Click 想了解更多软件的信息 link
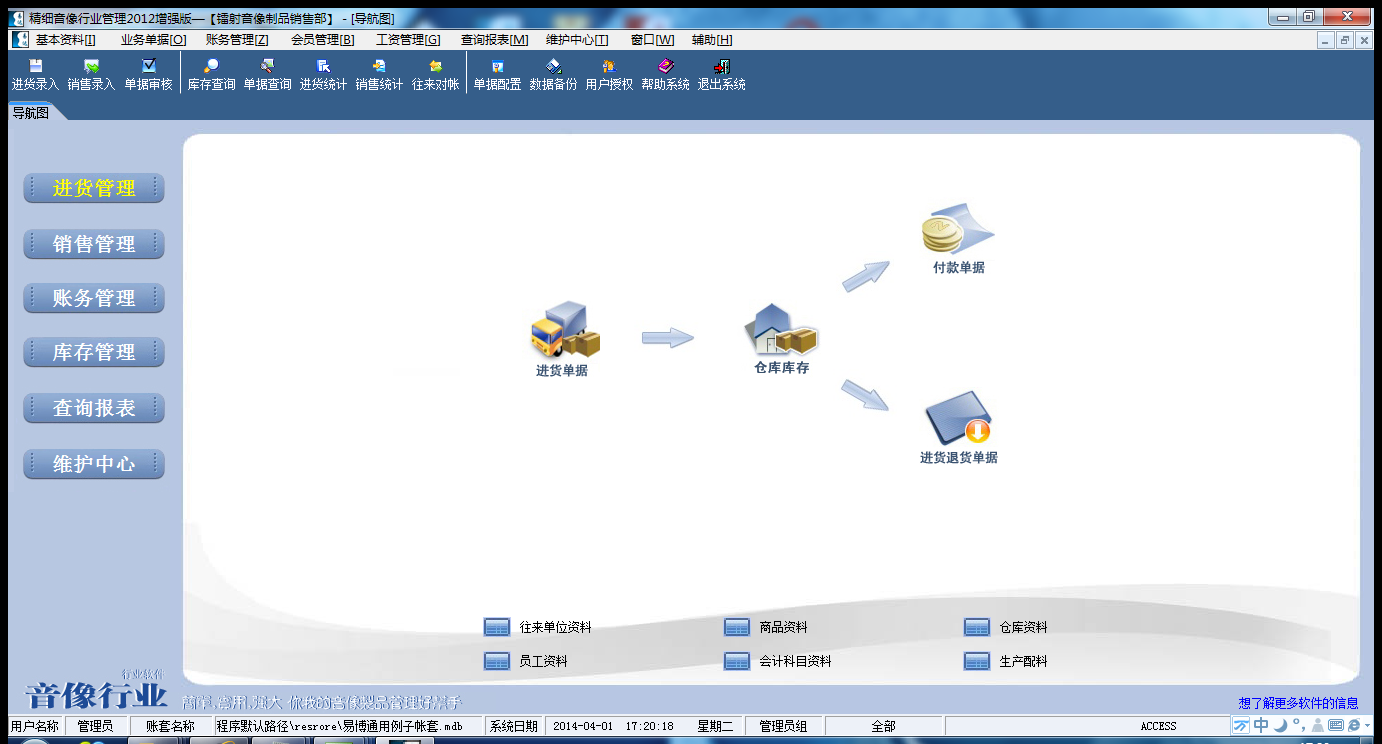1382x744 pixels. tap(1298, 703)
